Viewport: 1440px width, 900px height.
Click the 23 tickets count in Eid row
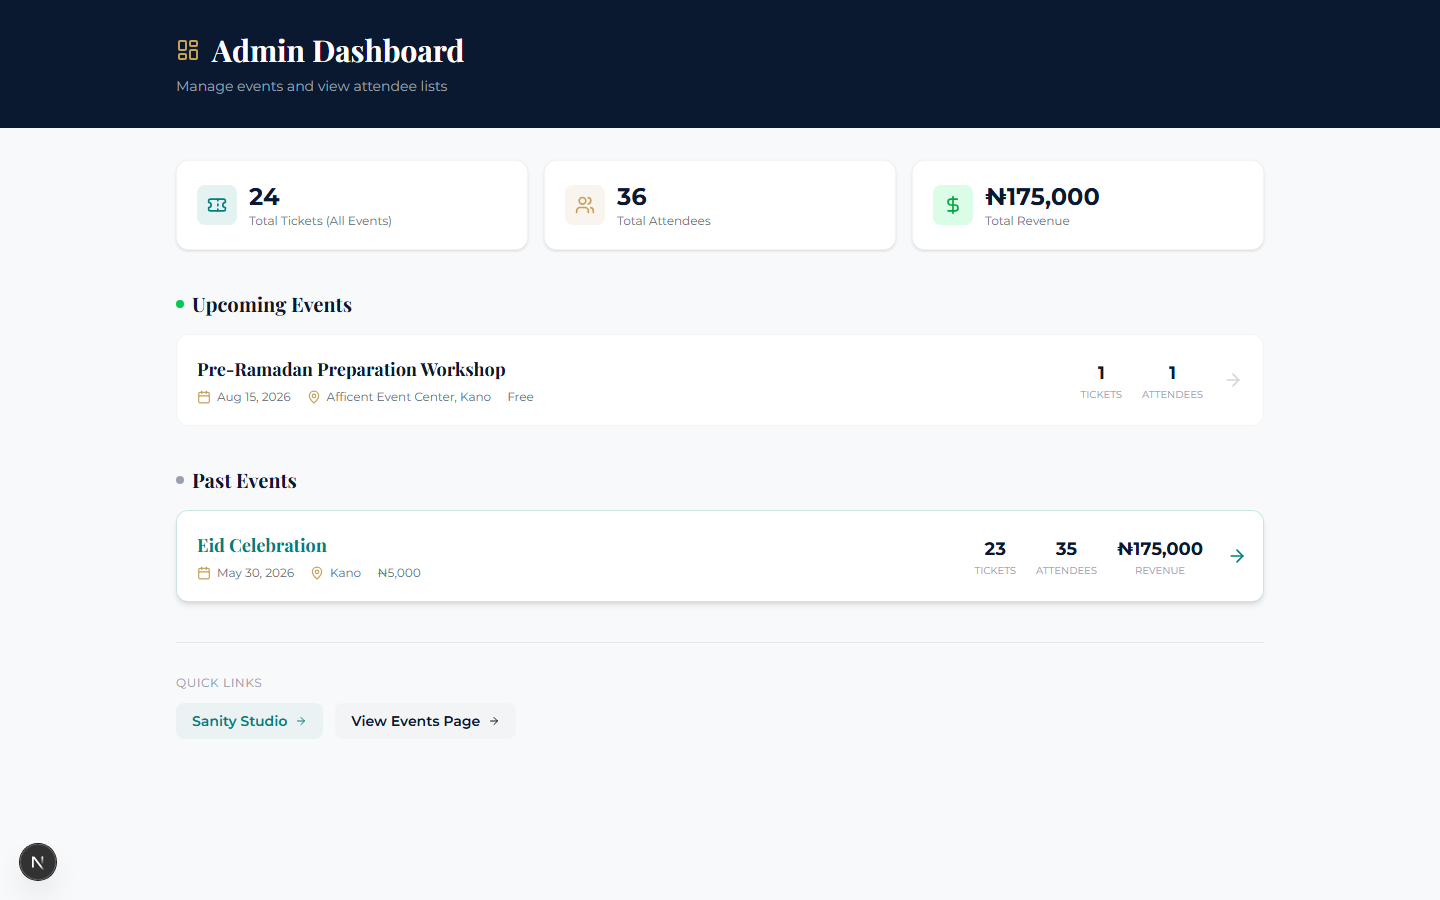coord(995,548)
